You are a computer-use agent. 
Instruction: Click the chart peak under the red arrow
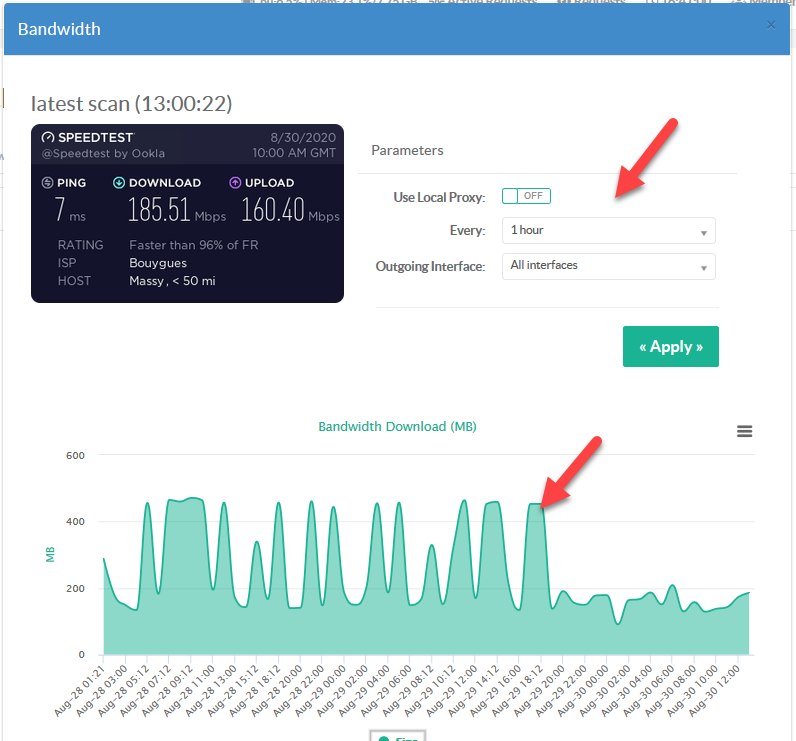(537, 505)
